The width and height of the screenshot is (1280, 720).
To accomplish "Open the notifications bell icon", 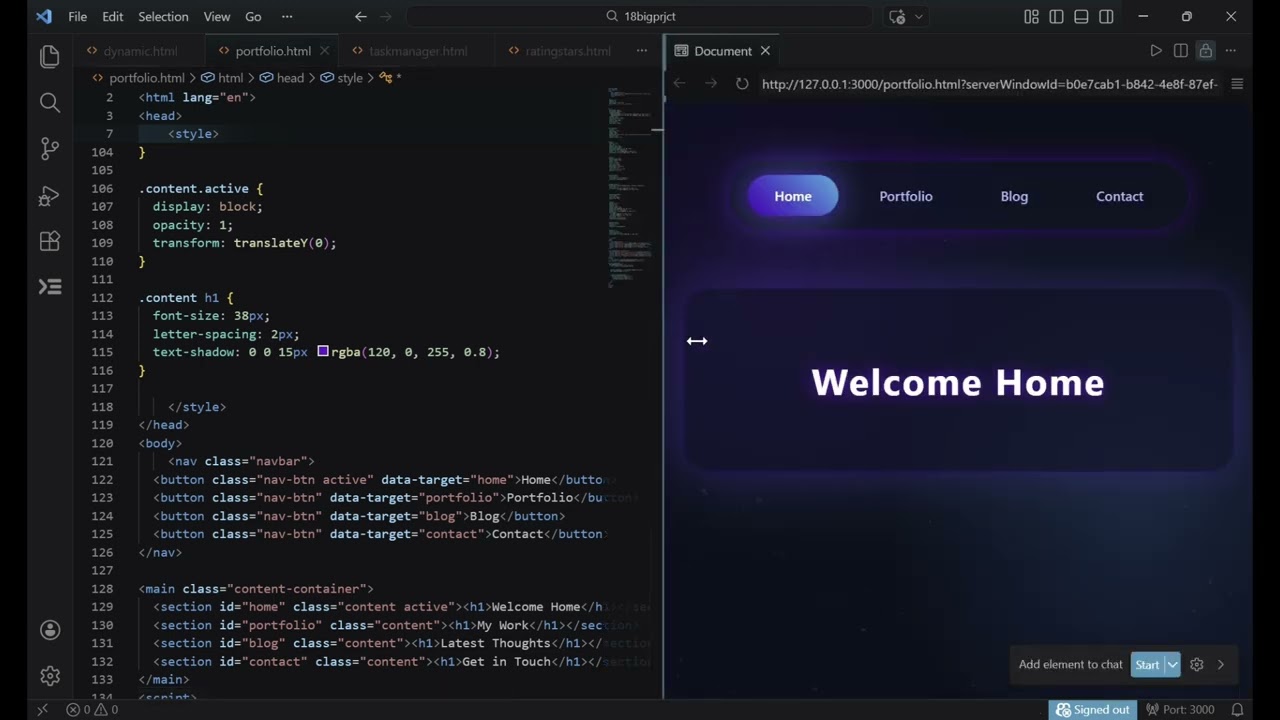I will pyautogui.click(x=1237, y=709).
